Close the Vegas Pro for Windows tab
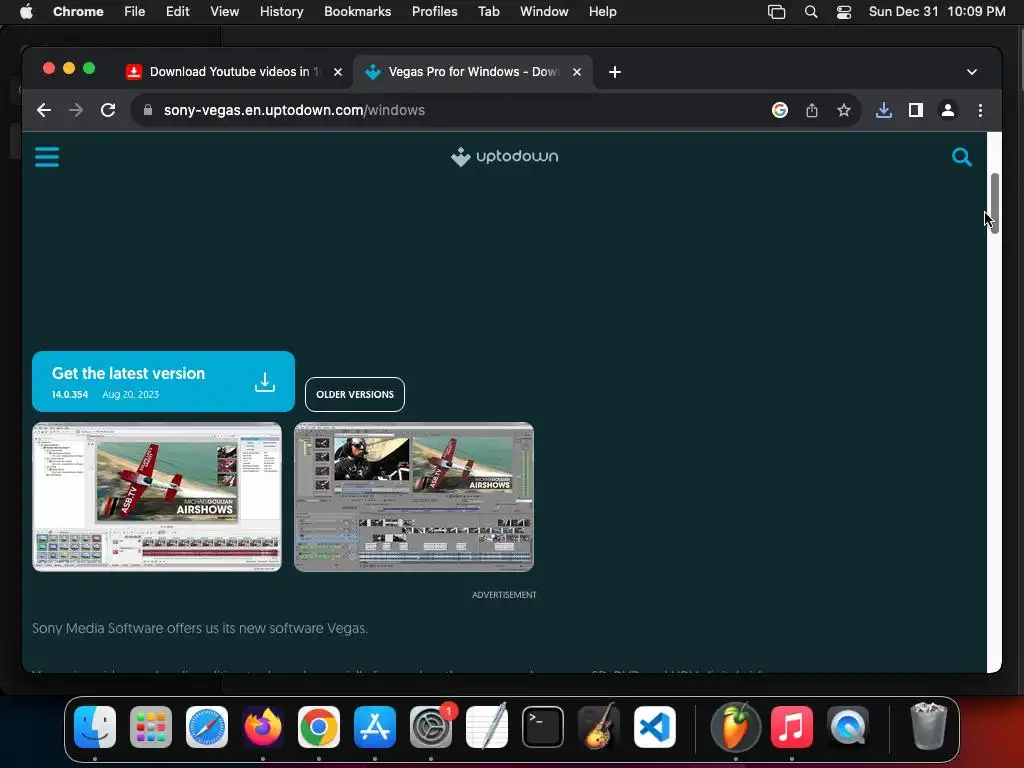Screen dimensions: 1024x768 pos(577,72)
